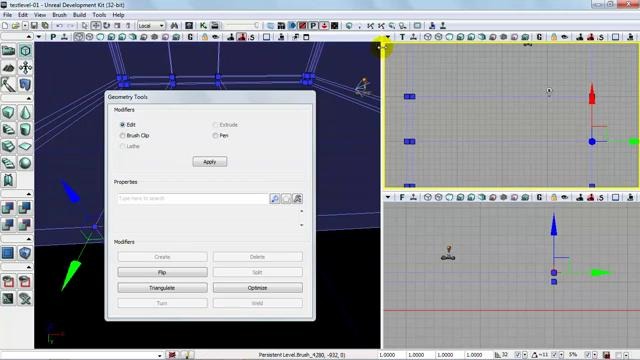Click the Undo icon in toolbar

(x=60, y=25)
